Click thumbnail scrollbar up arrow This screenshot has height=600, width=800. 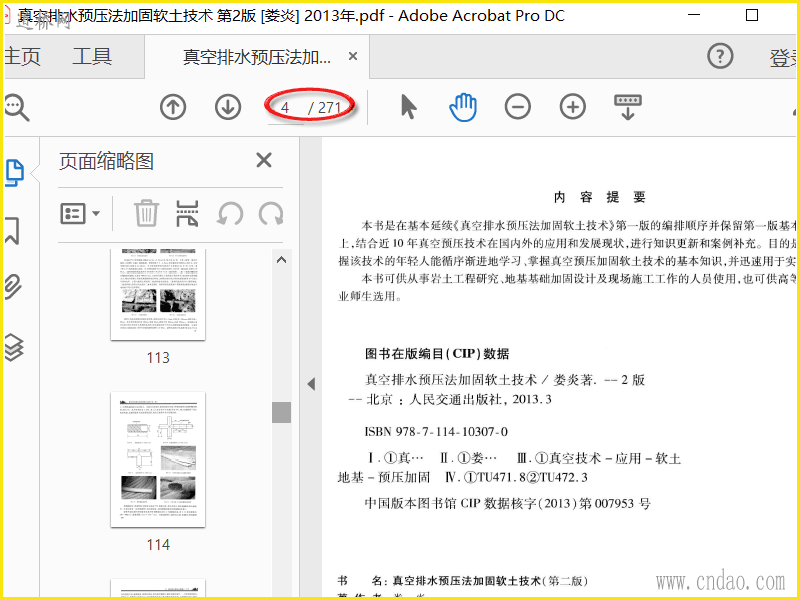281,260
